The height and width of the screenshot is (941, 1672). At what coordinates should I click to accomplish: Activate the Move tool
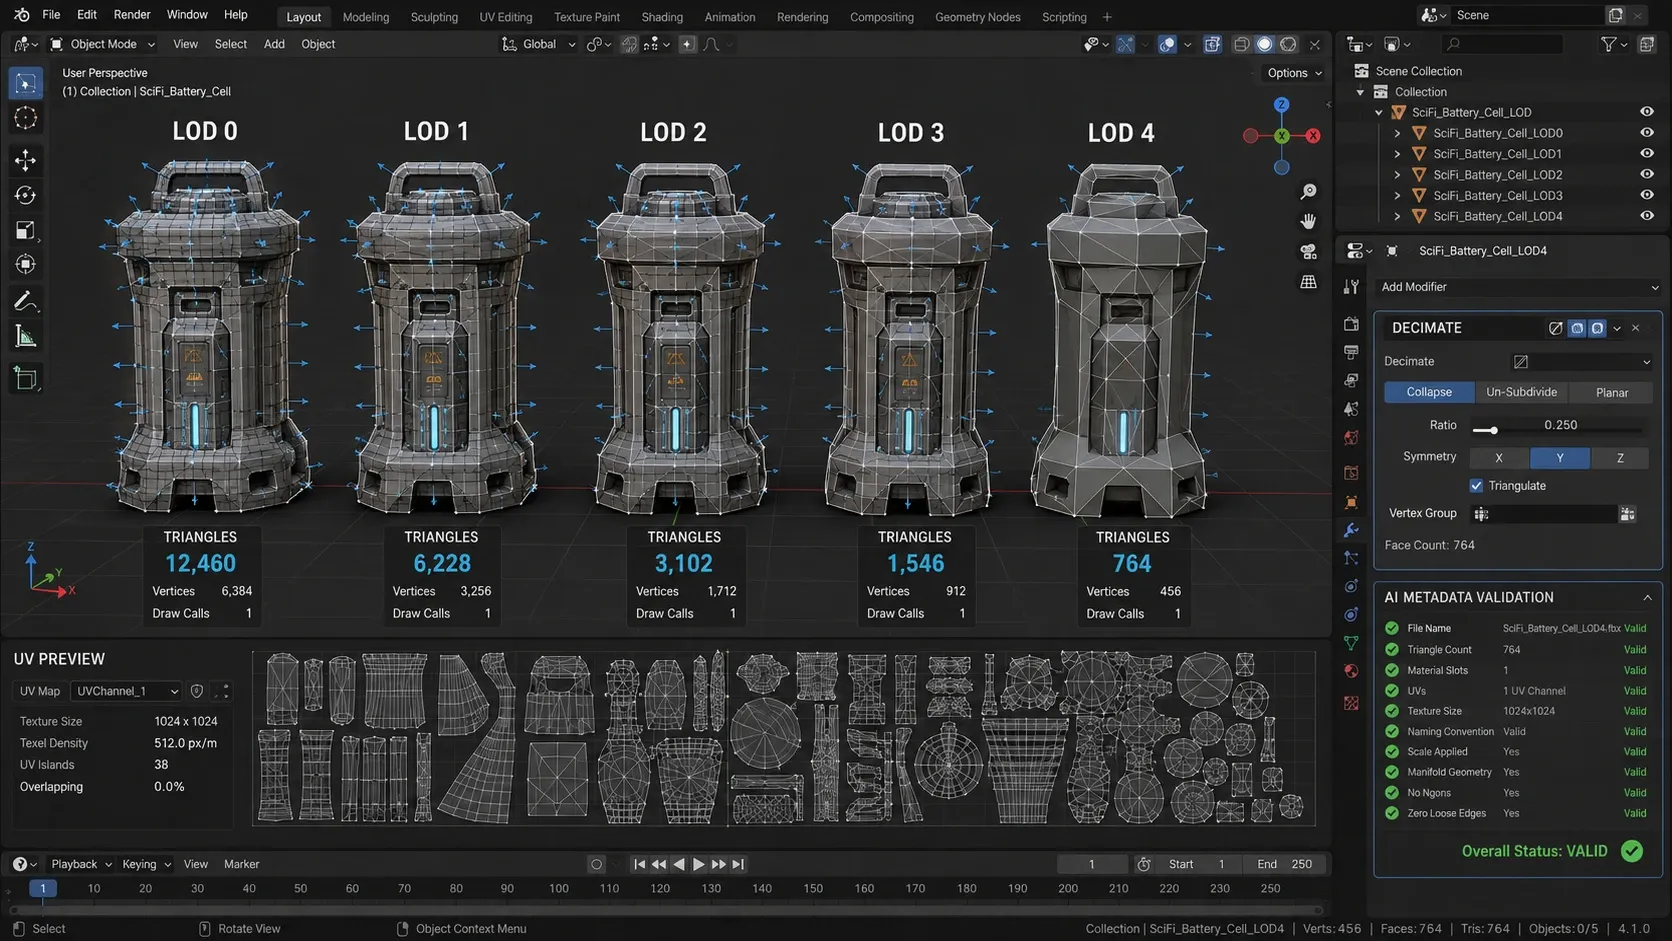pos(26,160)
